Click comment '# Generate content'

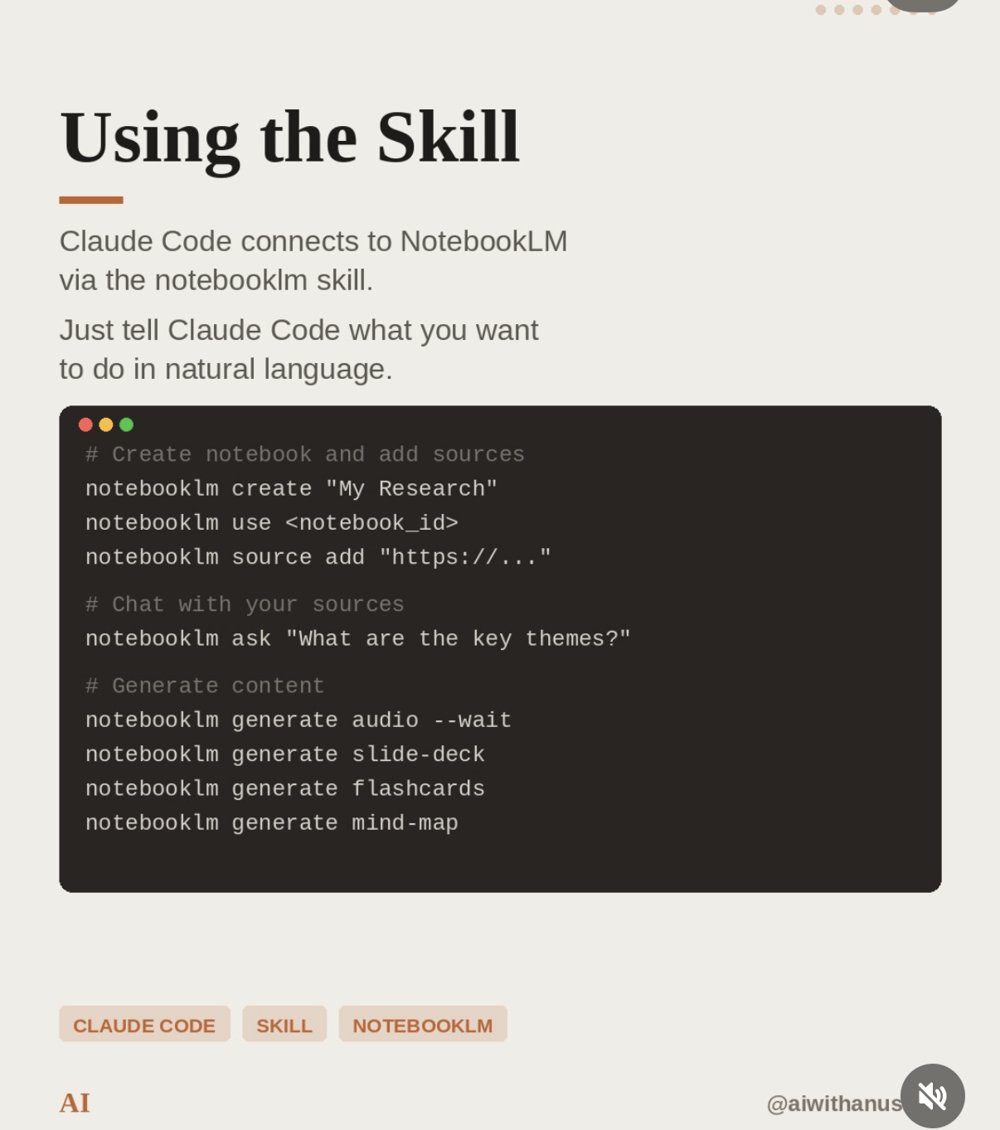coord(205,685)
